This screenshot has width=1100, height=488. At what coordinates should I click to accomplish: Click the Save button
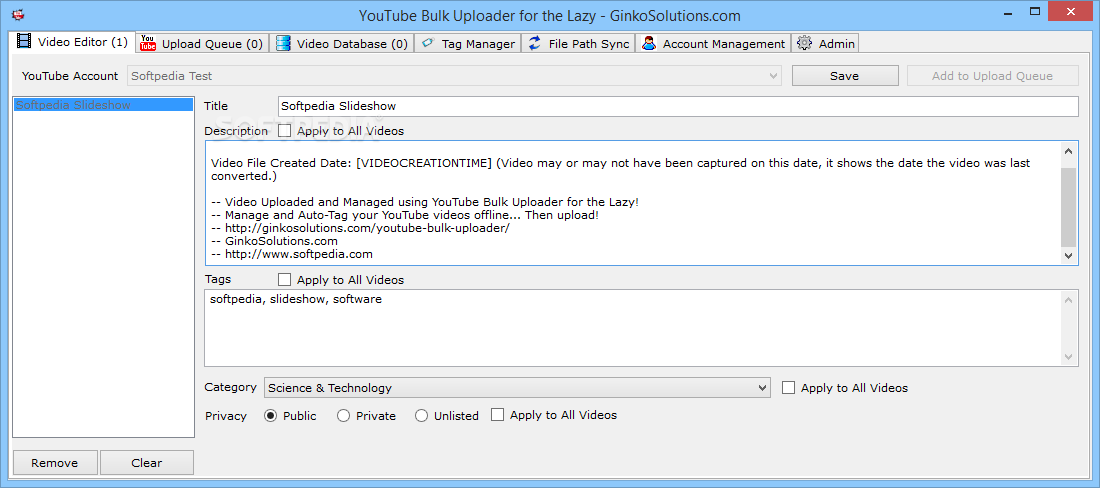click(845, 76)
